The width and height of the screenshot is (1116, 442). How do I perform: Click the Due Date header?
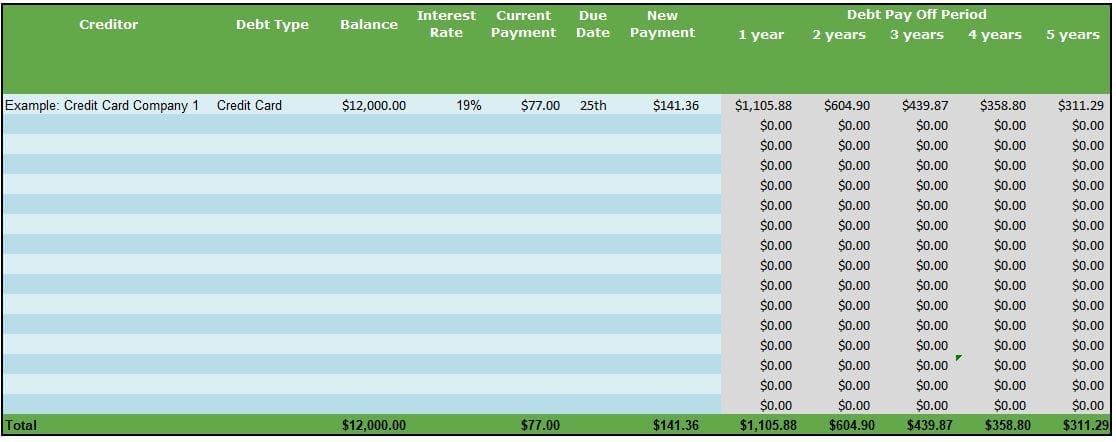point(593,24)
